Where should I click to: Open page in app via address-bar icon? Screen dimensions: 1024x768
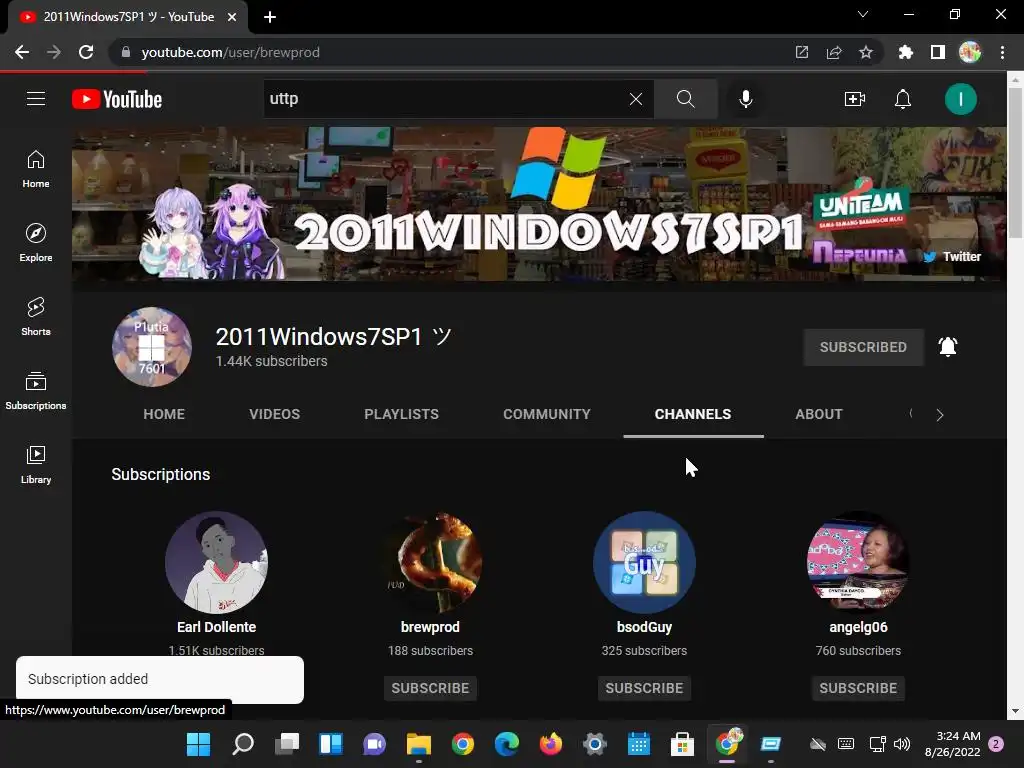click(x=801, y=52)
